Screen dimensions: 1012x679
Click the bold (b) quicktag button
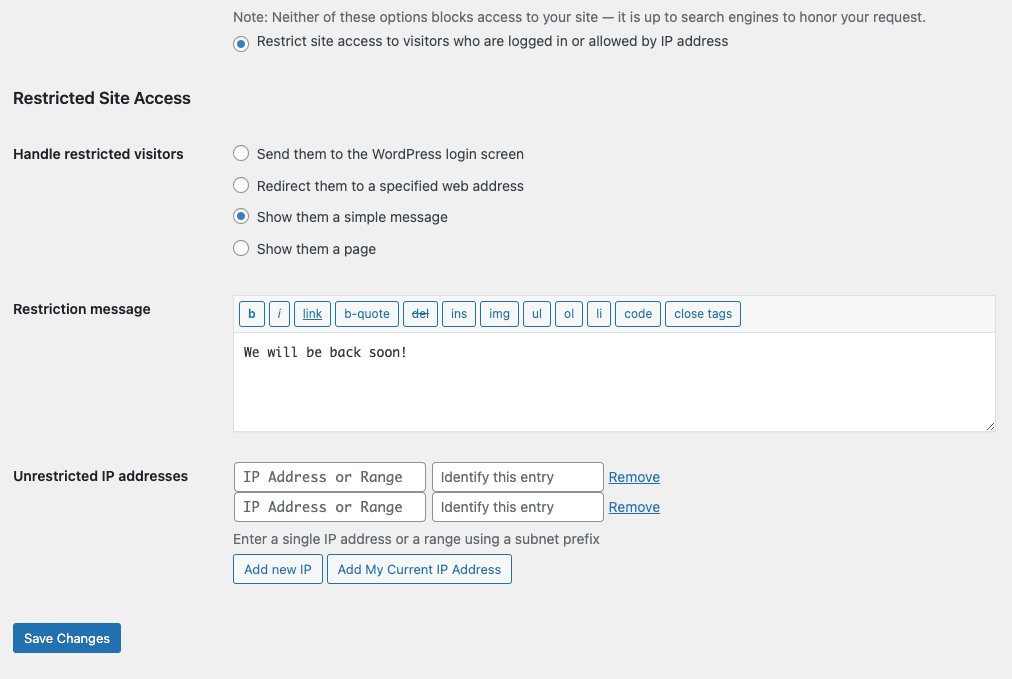coord(251,314)
